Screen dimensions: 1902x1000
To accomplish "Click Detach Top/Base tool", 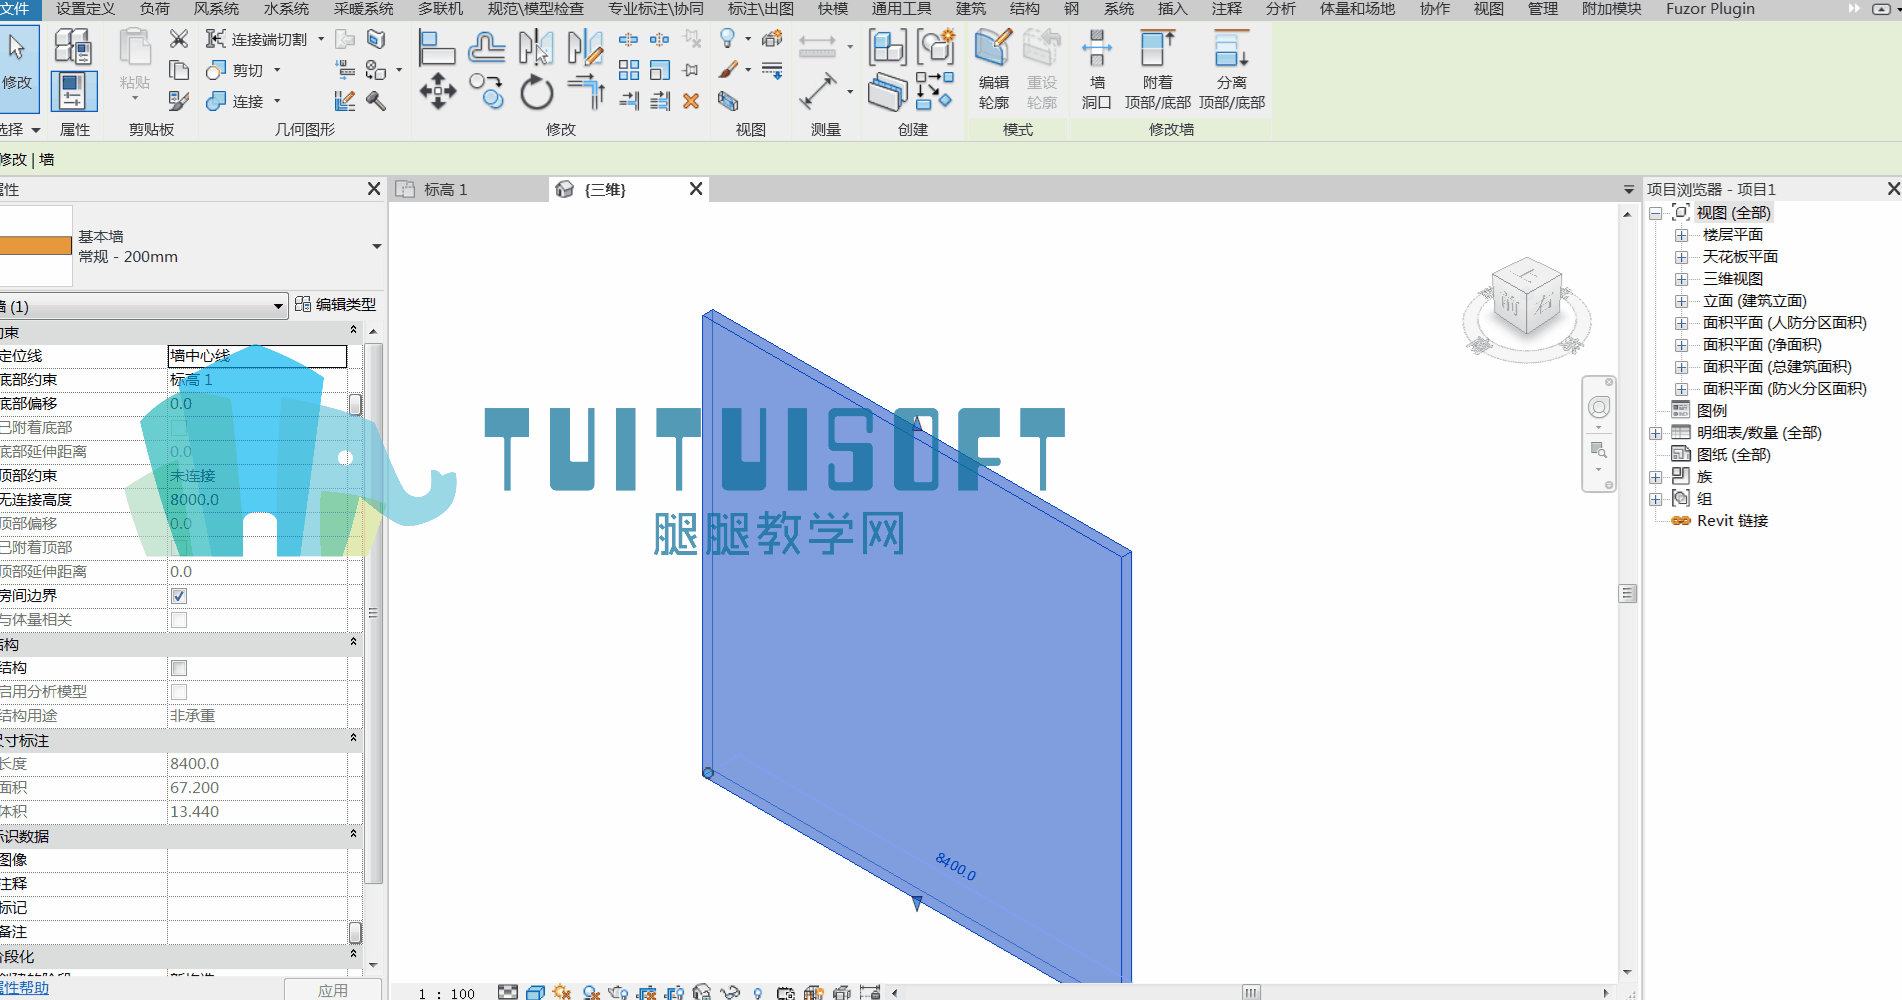I will [x=1232, y=69].
